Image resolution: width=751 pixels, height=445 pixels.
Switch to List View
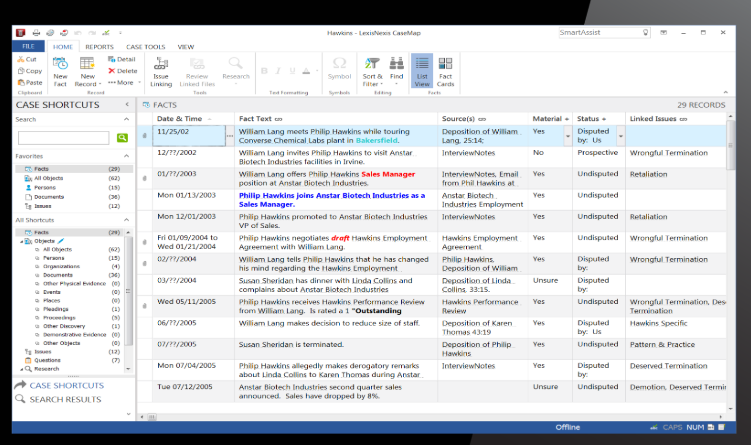[422, 71]
